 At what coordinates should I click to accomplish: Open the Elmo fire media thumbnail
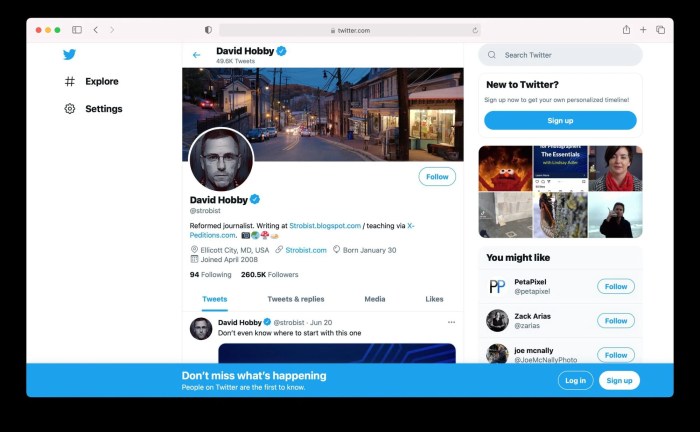[x=505, y=169]
